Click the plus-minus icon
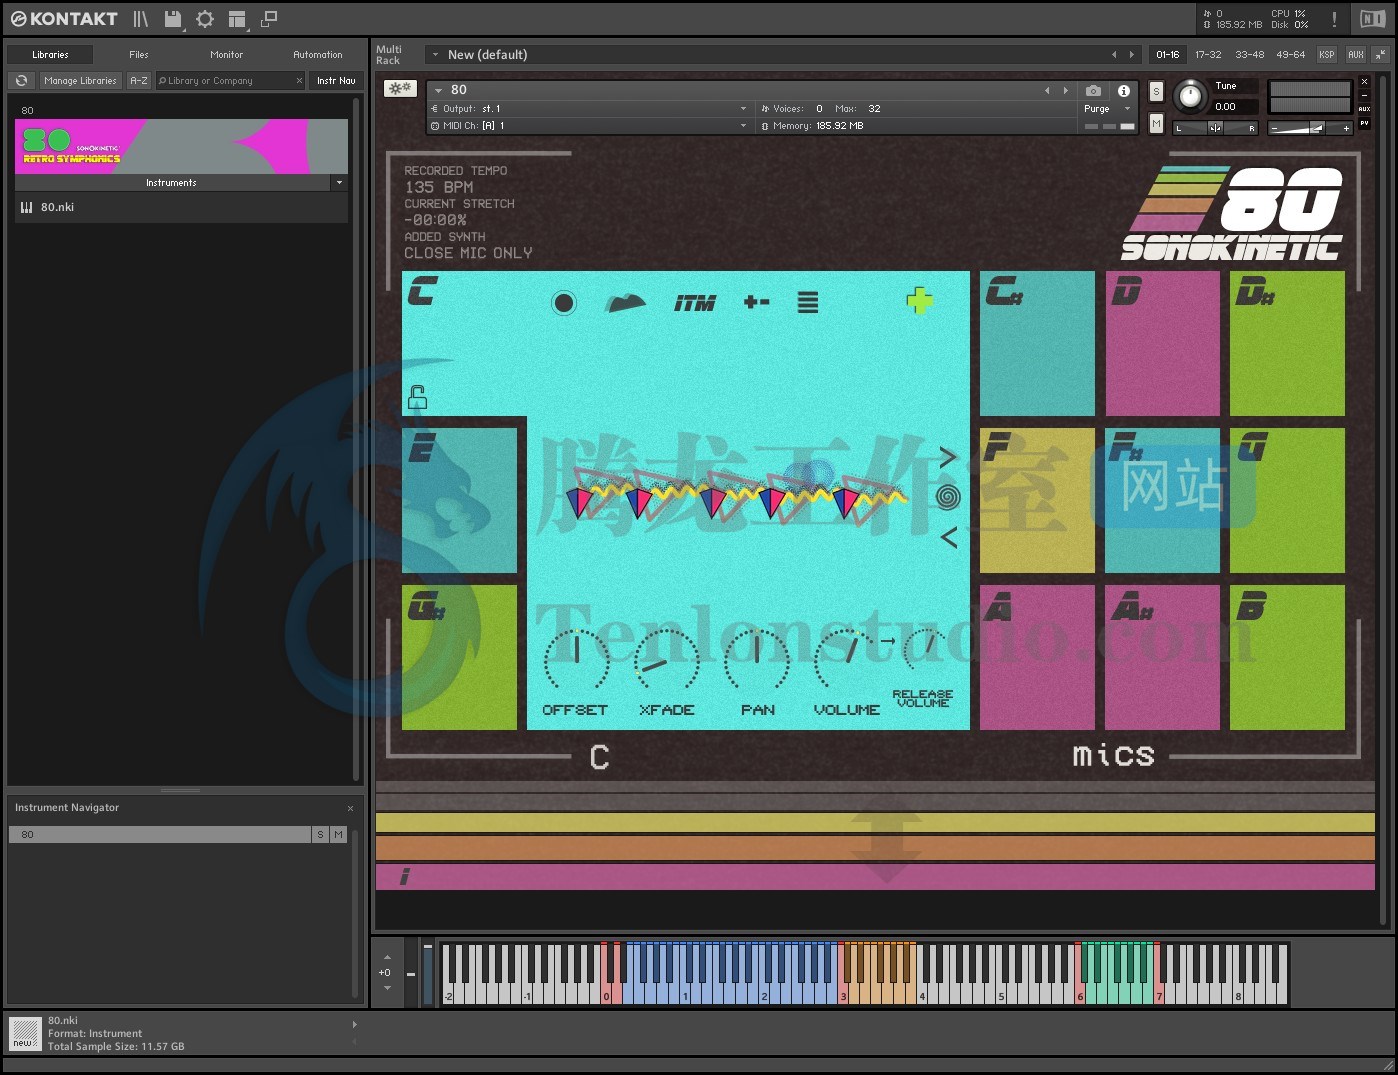Viewport: 1398px width, 1075px height. point(757,302)
